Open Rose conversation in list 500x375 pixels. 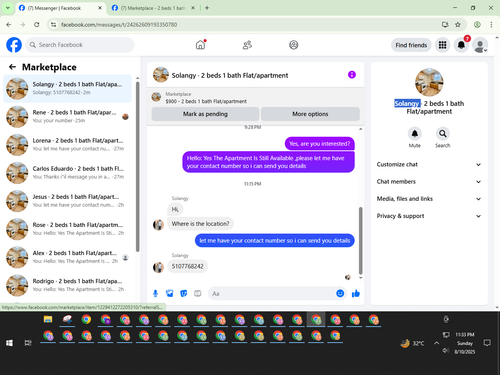tap(68, 229)
